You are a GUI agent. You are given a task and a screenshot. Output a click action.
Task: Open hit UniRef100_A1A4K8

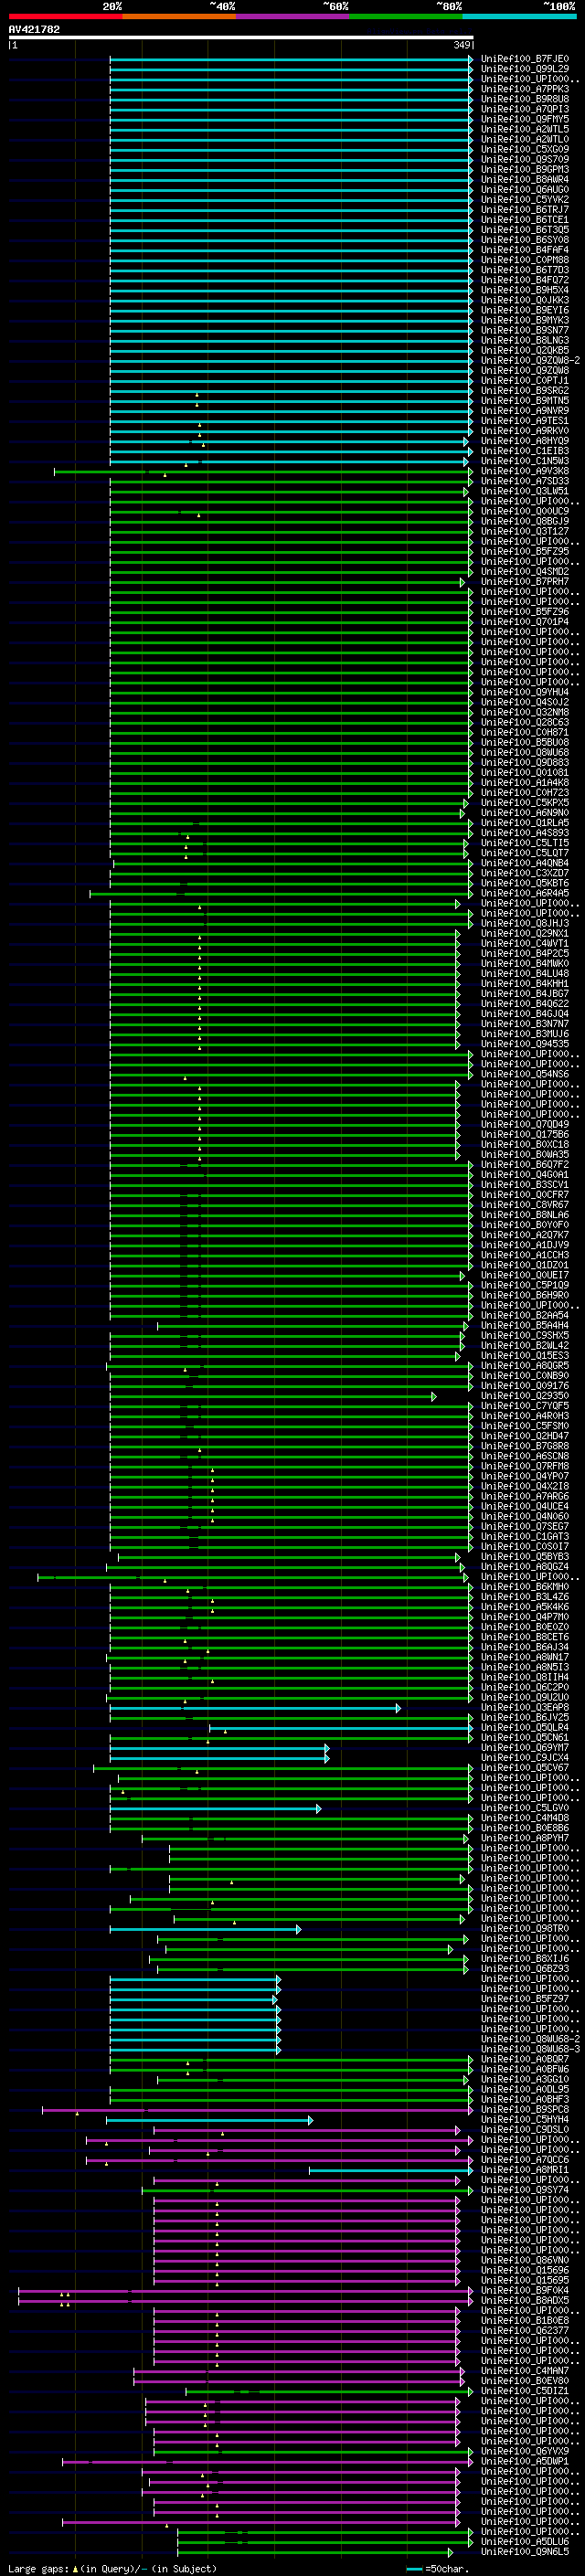(x=525, y=782)
